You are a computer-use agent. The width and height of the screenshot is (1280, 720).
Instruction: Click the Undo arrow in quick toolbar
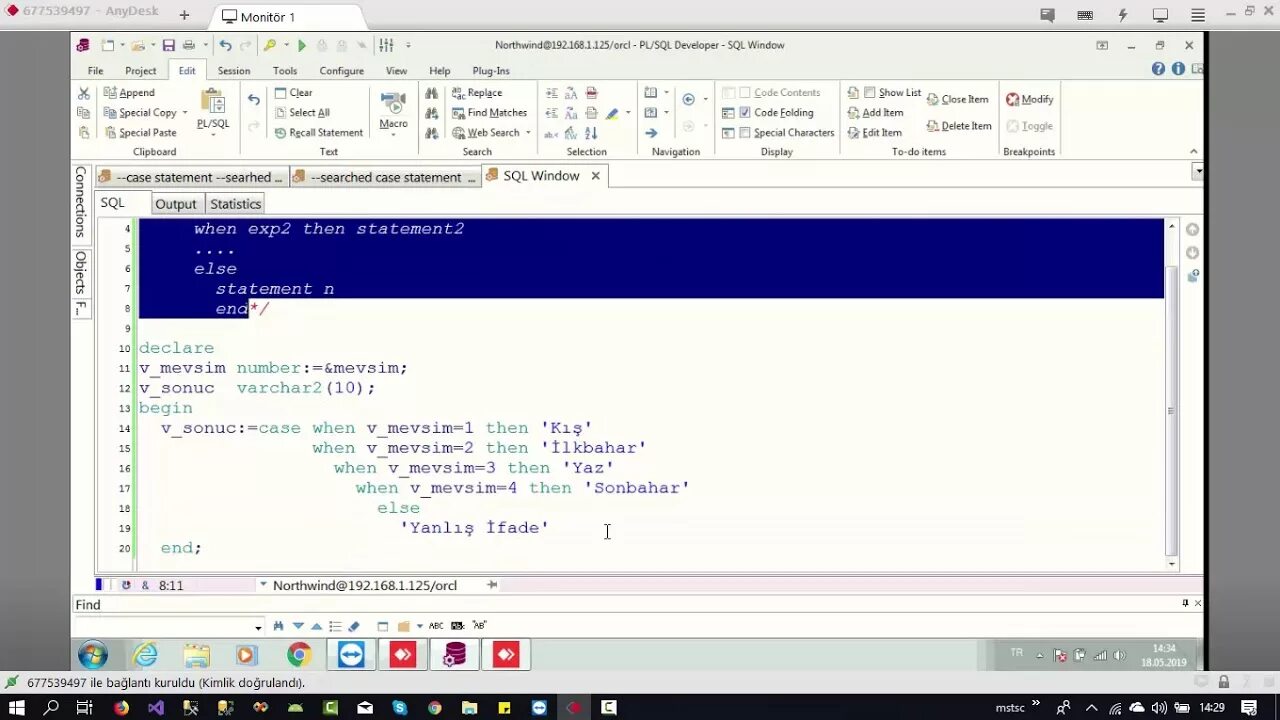pos(225,45)
